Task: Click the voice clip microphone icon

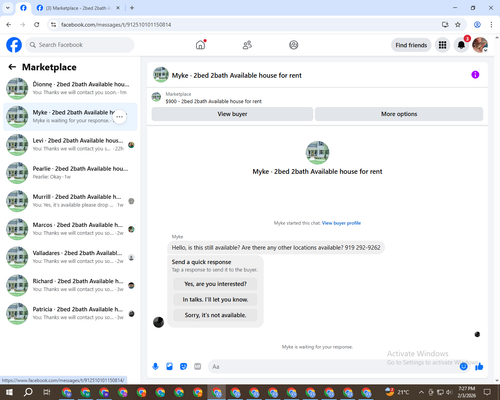Action: 155,367
